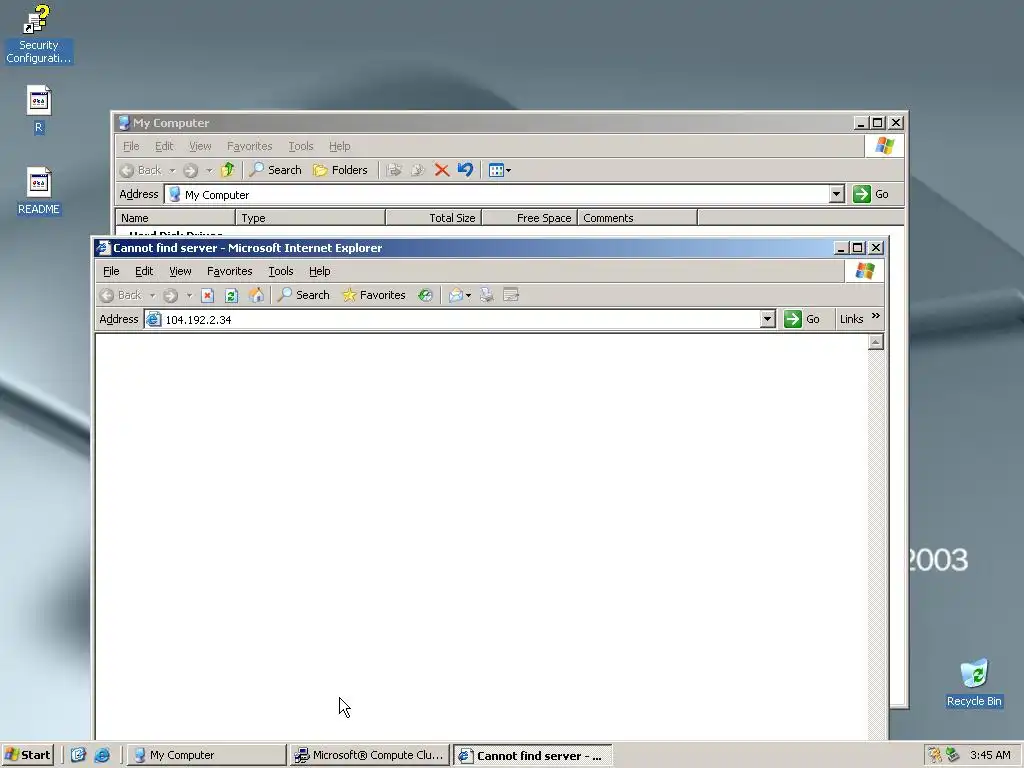This screenshot has width=1024, height=768.
Task: Sort by Comments column header
Action: tap(637, 218)
